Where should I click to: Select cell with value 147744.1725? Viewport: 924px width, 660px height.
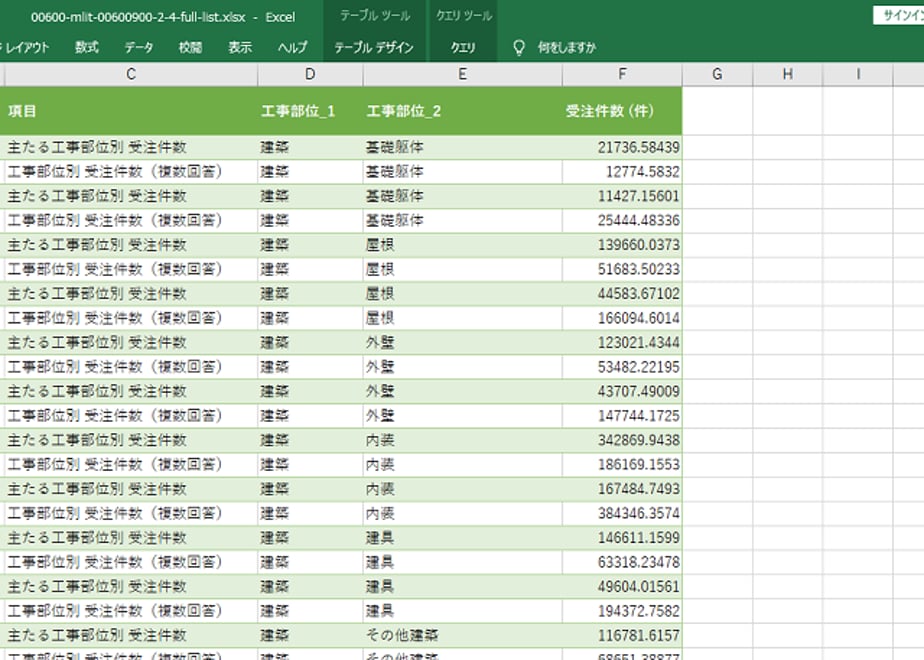pos(622,416)
